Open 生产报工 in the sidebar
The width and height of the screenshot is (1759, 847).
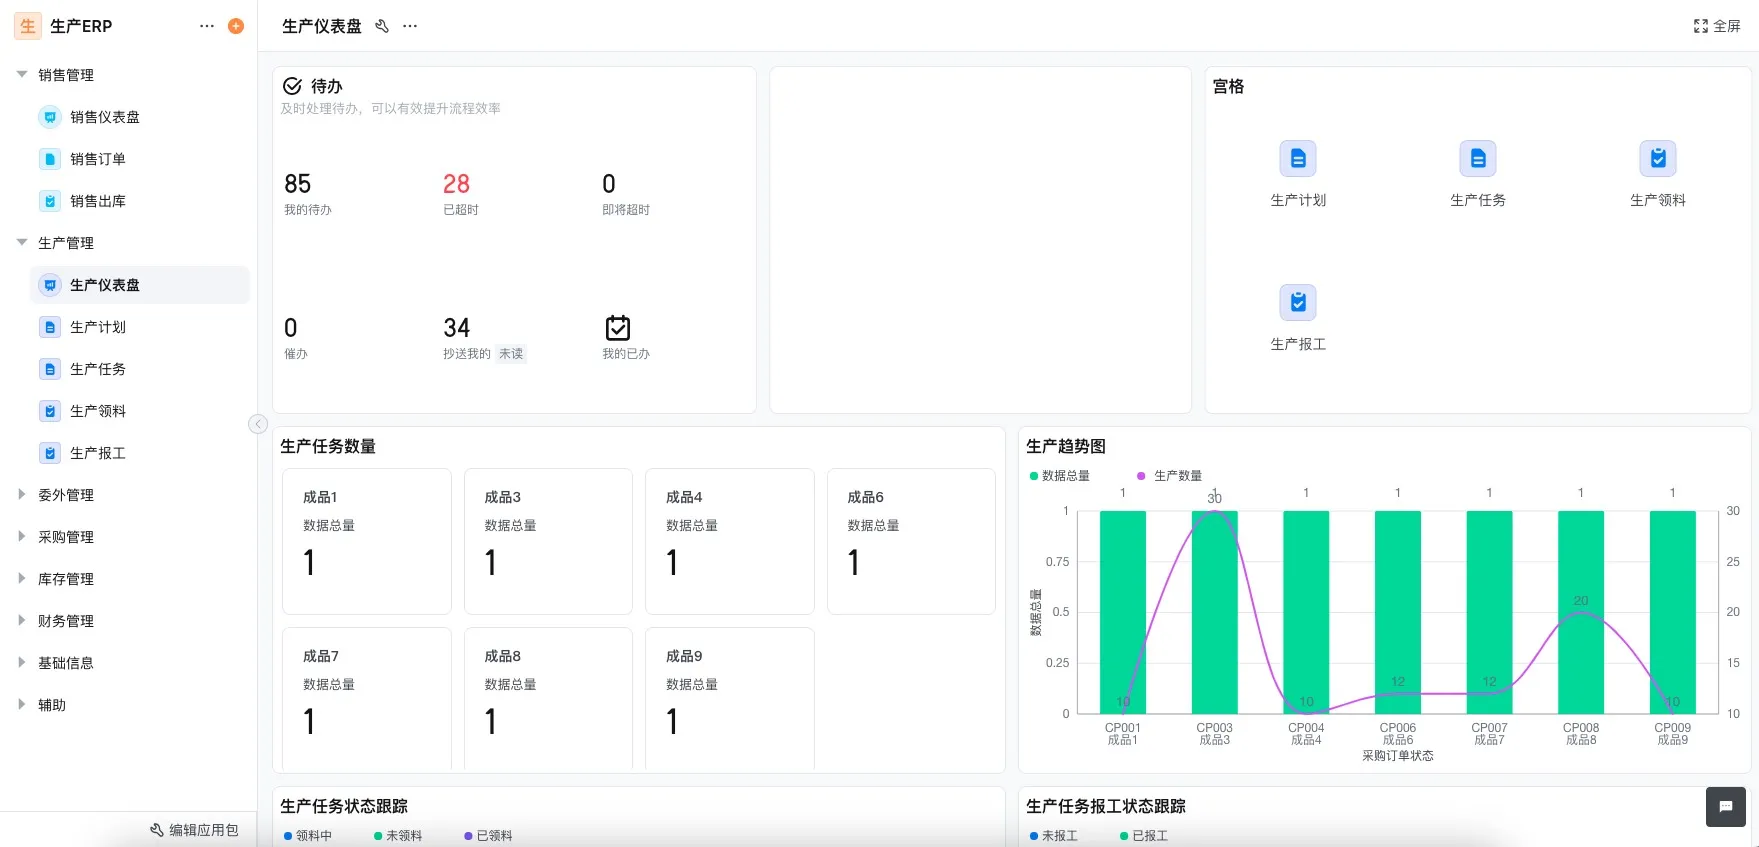click(140, 453)
